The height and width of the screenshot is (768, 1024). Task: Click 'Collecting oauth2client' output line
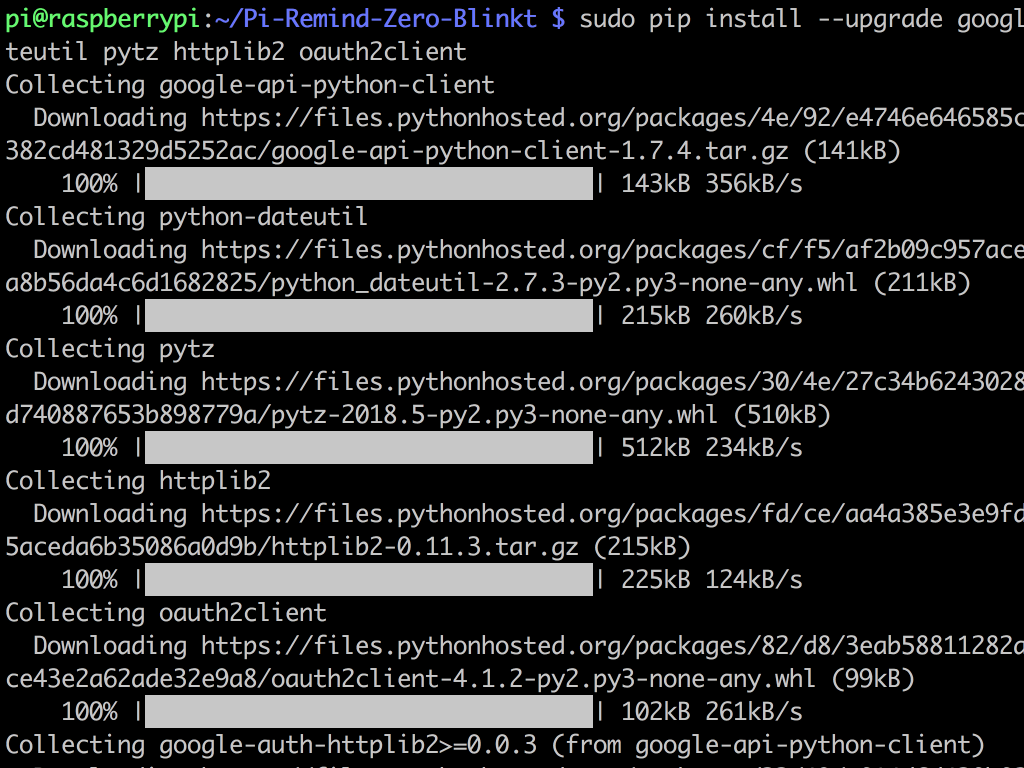pyautogui.click(x=166, y=613)
